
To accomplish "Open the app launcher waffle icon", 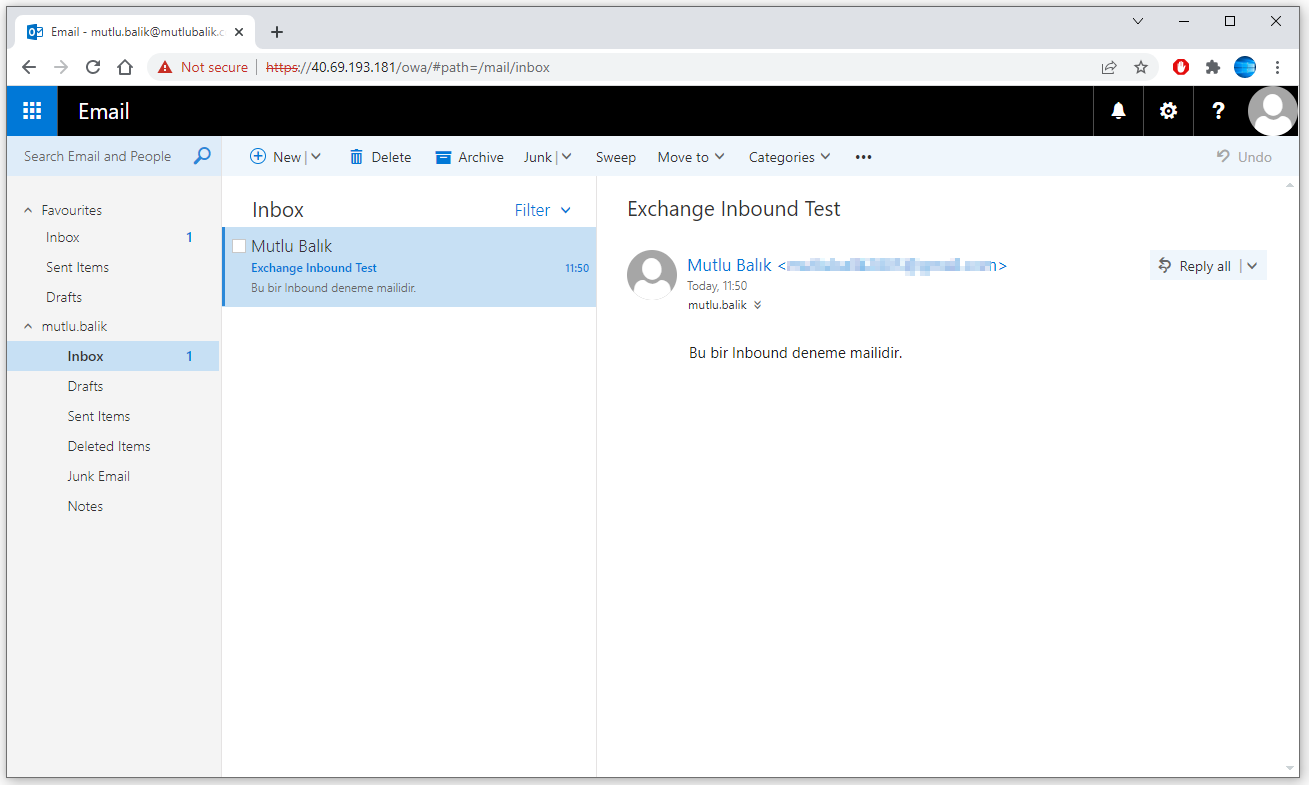I will [32, 111].
